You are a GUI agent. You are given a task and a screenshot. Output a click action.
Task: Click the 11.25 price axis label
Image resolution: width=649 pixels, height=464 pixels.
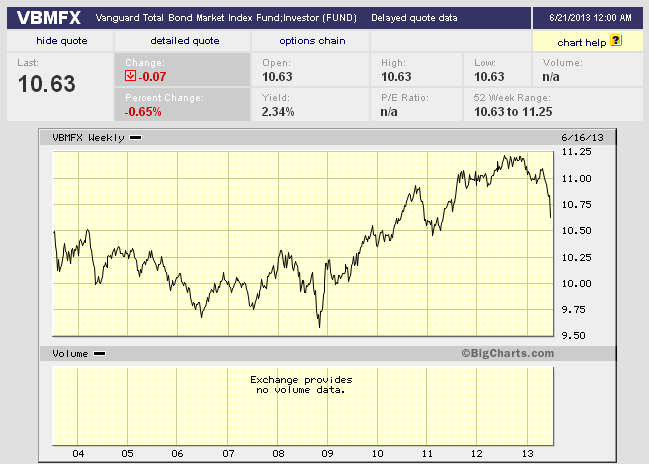click(576, 152)
